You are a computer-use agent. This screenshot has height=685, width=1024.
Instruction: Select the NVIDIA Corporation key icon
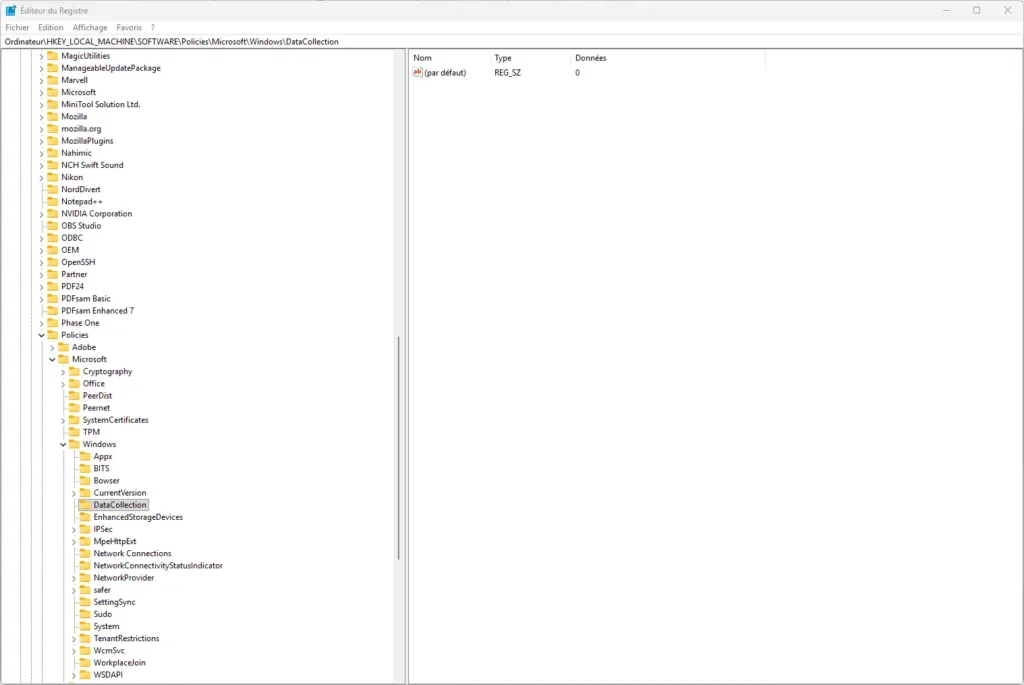(54, 213)
